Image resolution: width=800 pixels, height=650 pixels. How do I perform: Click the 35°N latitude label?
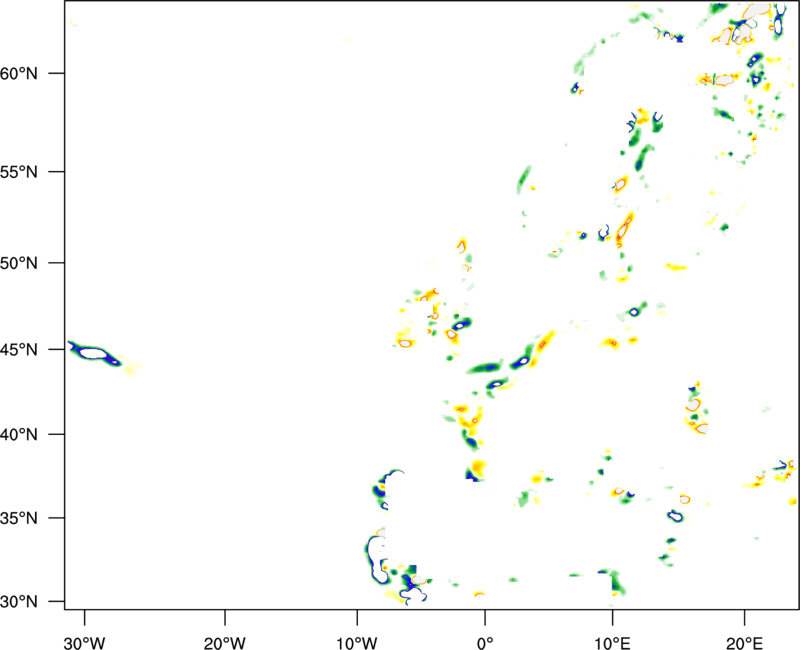[19, 518]
